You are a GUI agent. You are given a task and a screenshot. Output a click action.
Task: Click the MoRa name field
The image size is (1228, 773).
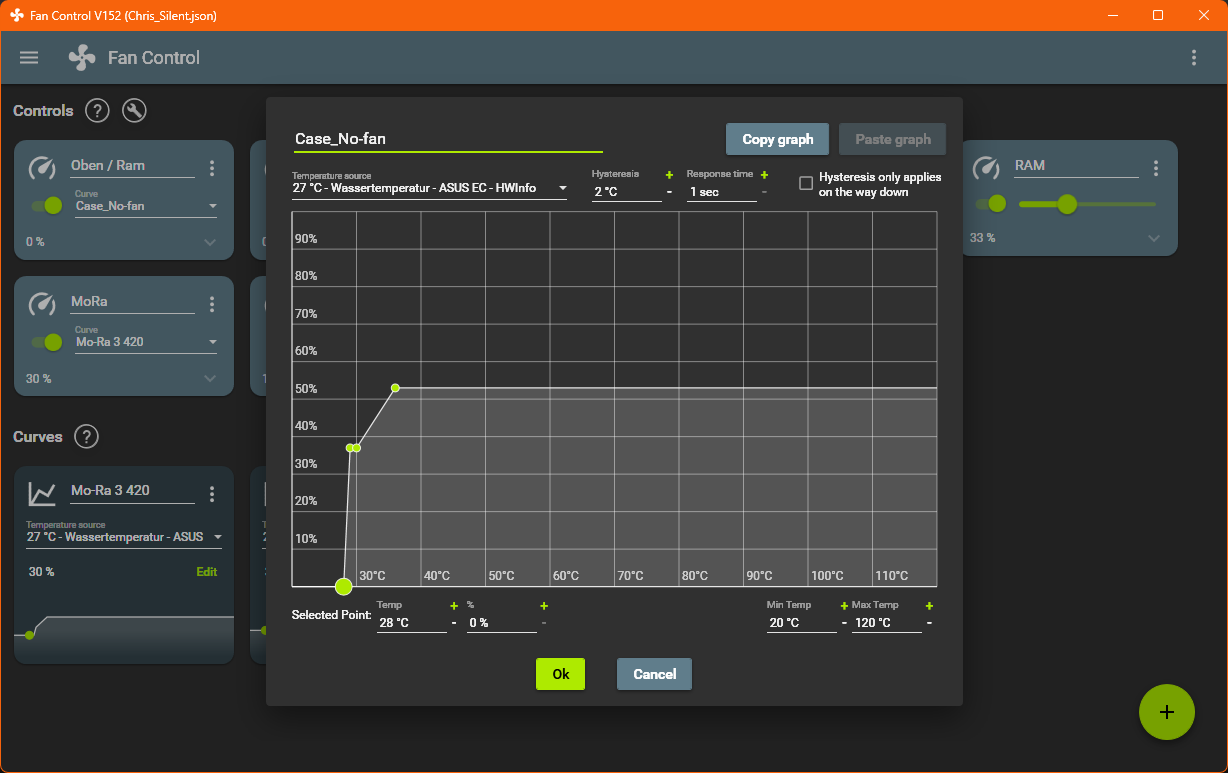(132, 302)
